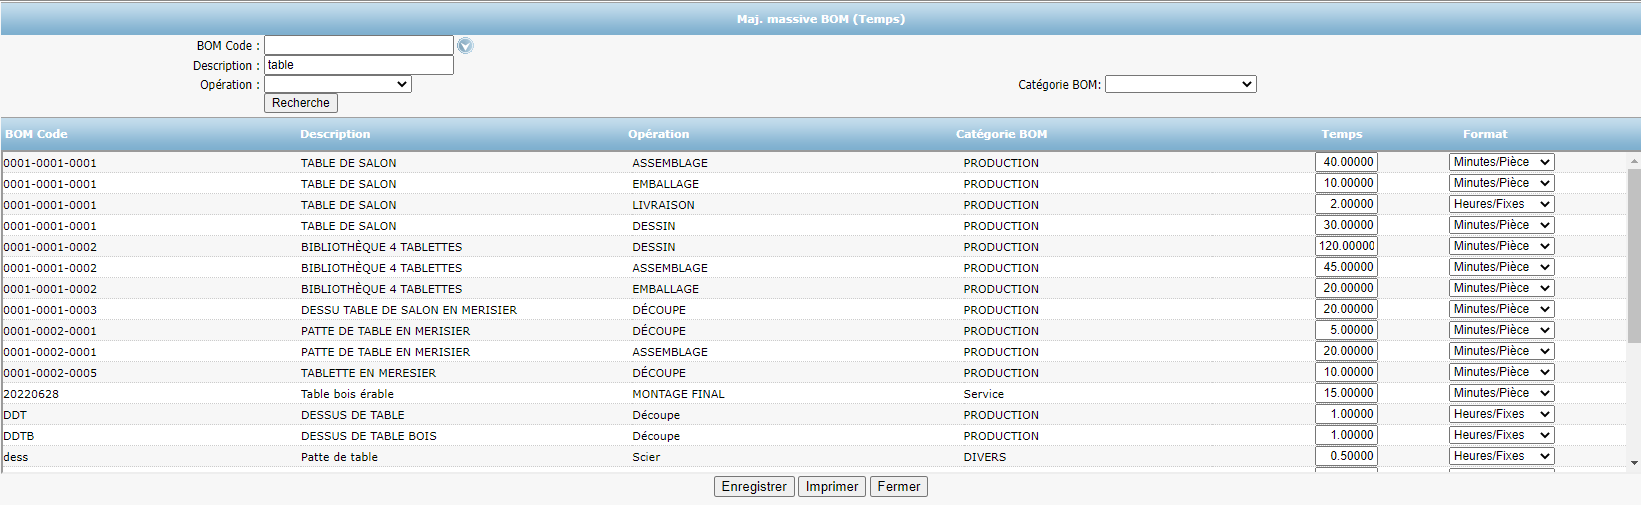Open Format dropdown for TABLE DE SALON LIVRAISON
Image resolution: width=1641 pixels, height=505 pixels.
(x=1501, y=204)
